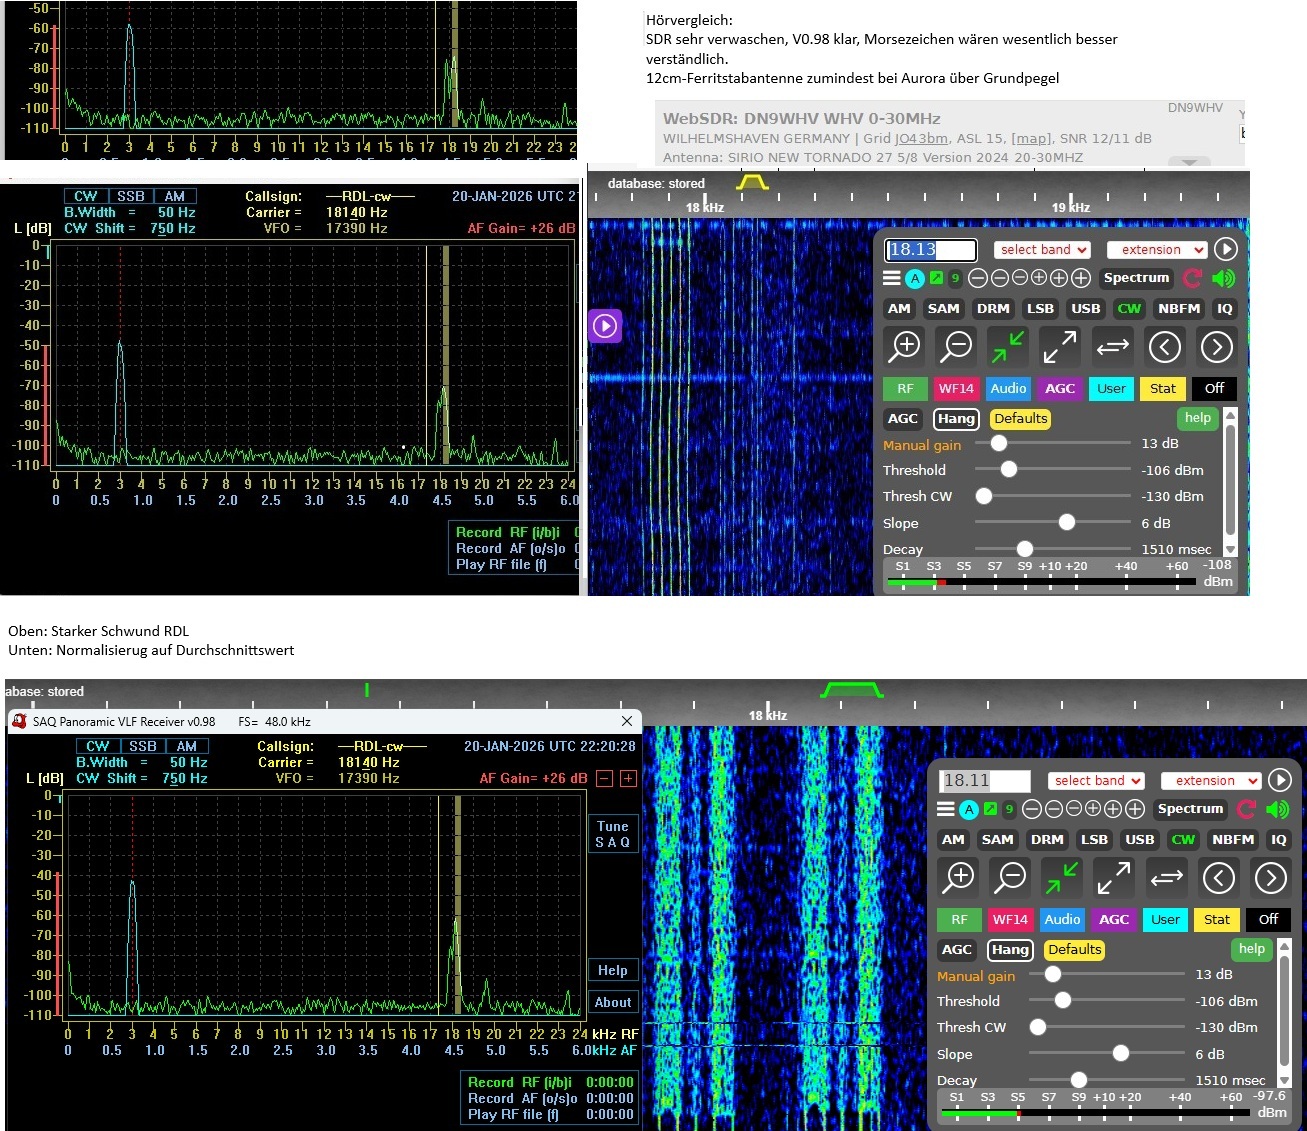Viewport: 1307px width, 1131px height.
Task: Switch to the Audio tab in 18.13 panel
Action: point(1008,389)
